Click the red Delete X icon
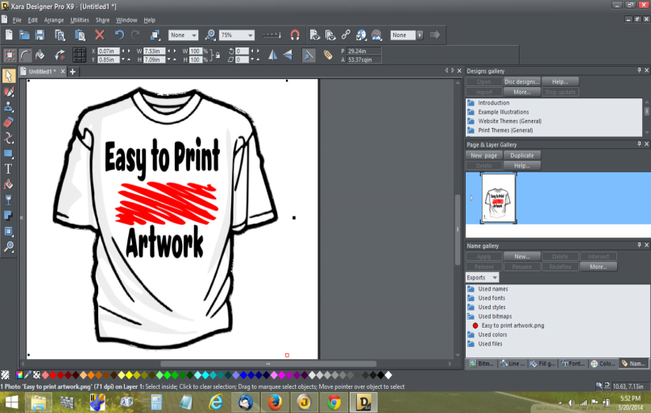Screen dimensions: 651x413 point(99,35)
